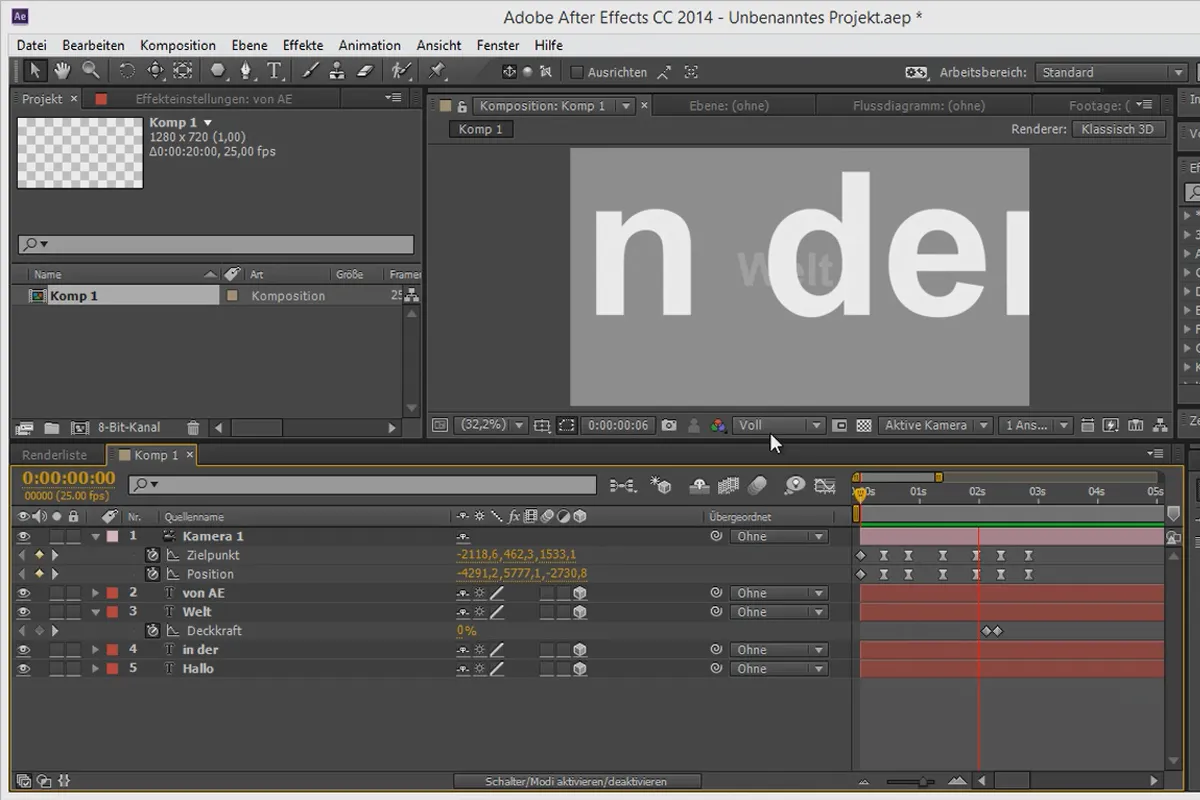
Task: Toggle Deckkraft stopwatch keyframing
Action: click(x=152, y=631)
